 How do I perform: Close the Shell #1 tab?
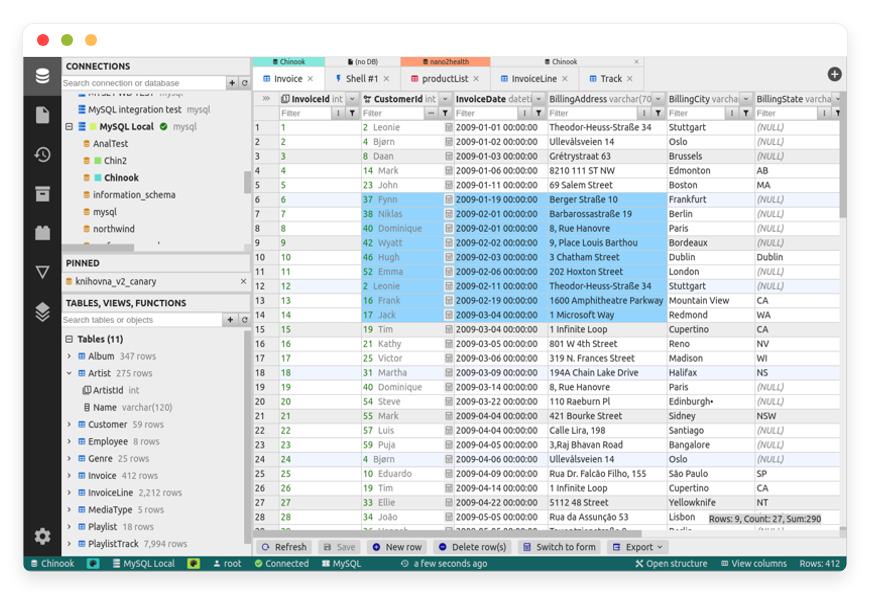point(386,79)
